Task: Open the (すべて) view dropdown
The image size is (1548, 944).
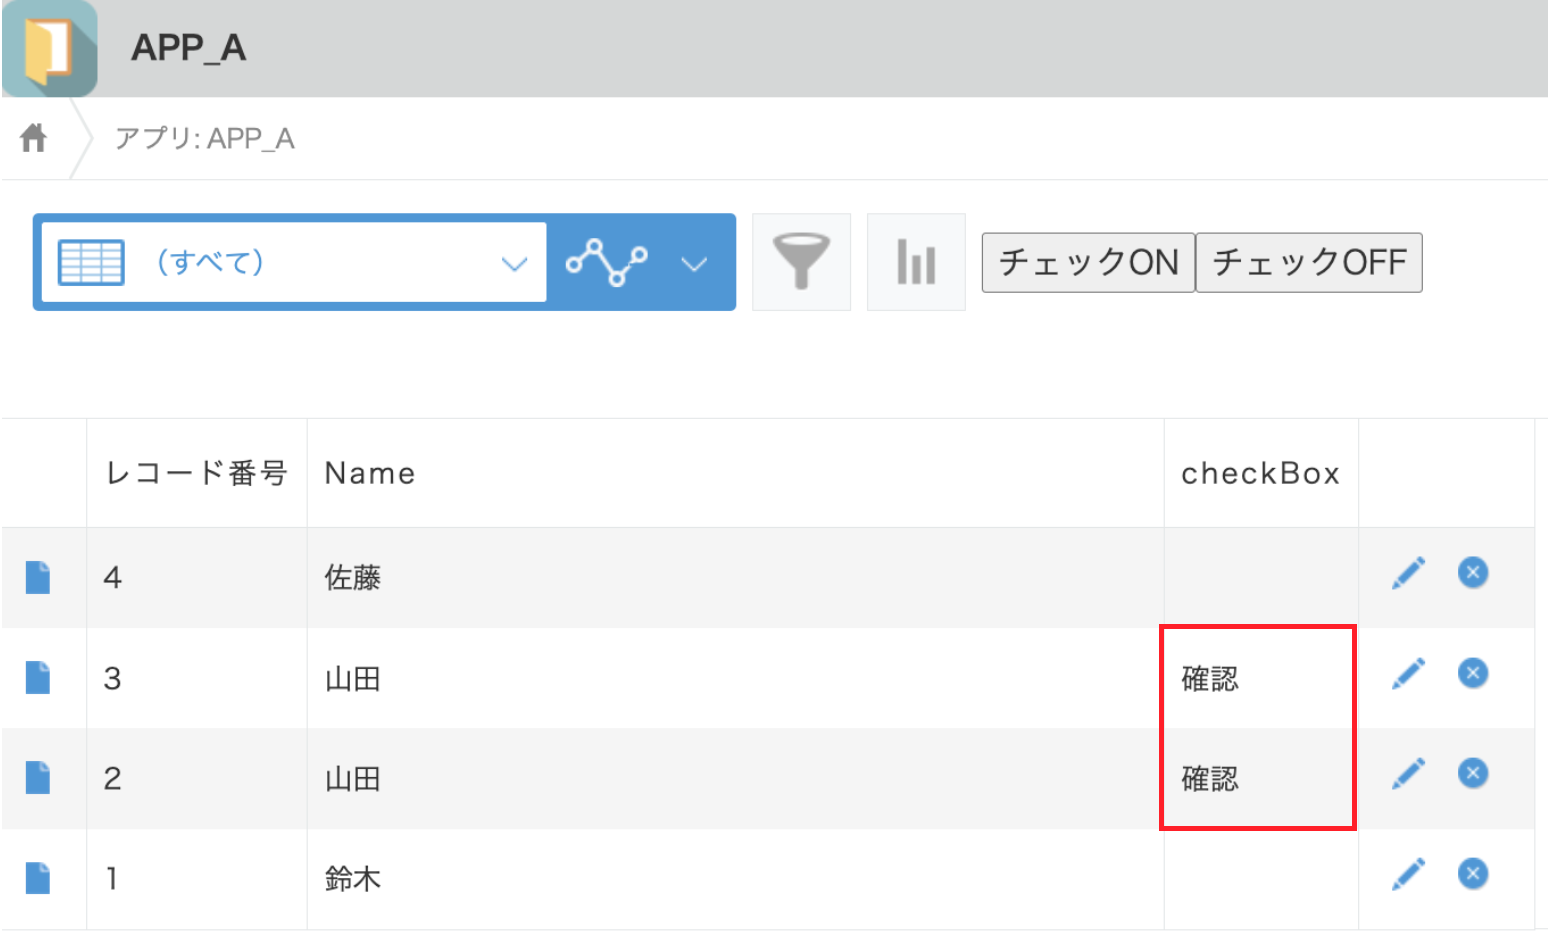Action: point(514,262)
